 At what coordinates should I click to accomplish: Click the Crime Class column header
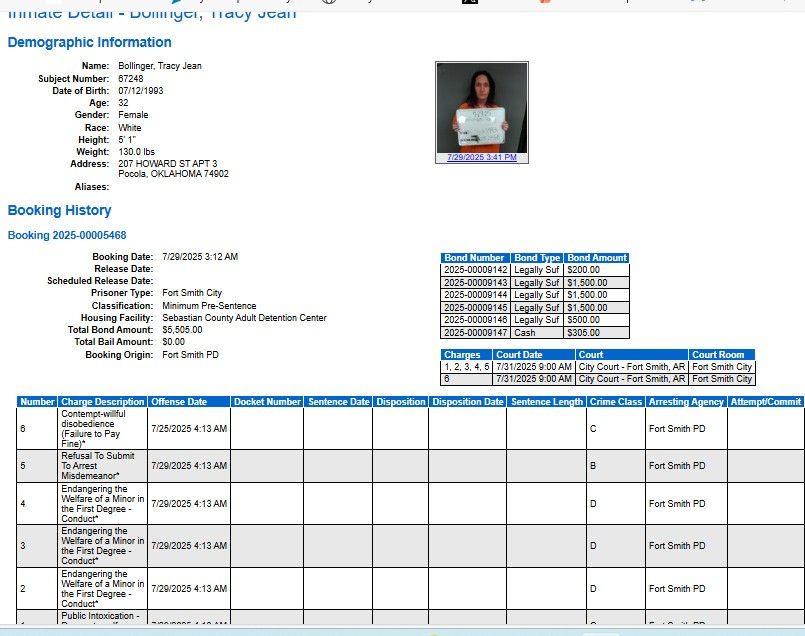616,402
